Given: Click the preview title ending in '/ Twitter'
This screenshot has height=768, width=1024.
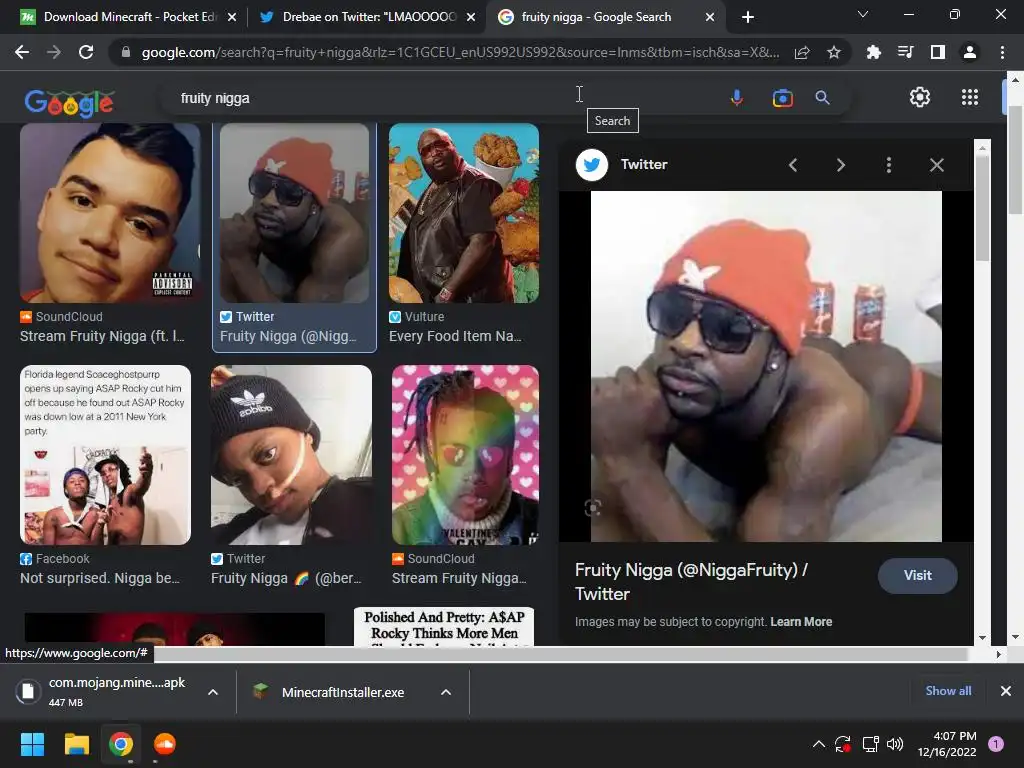Looking at the screenshot, I should click(691, 581).
